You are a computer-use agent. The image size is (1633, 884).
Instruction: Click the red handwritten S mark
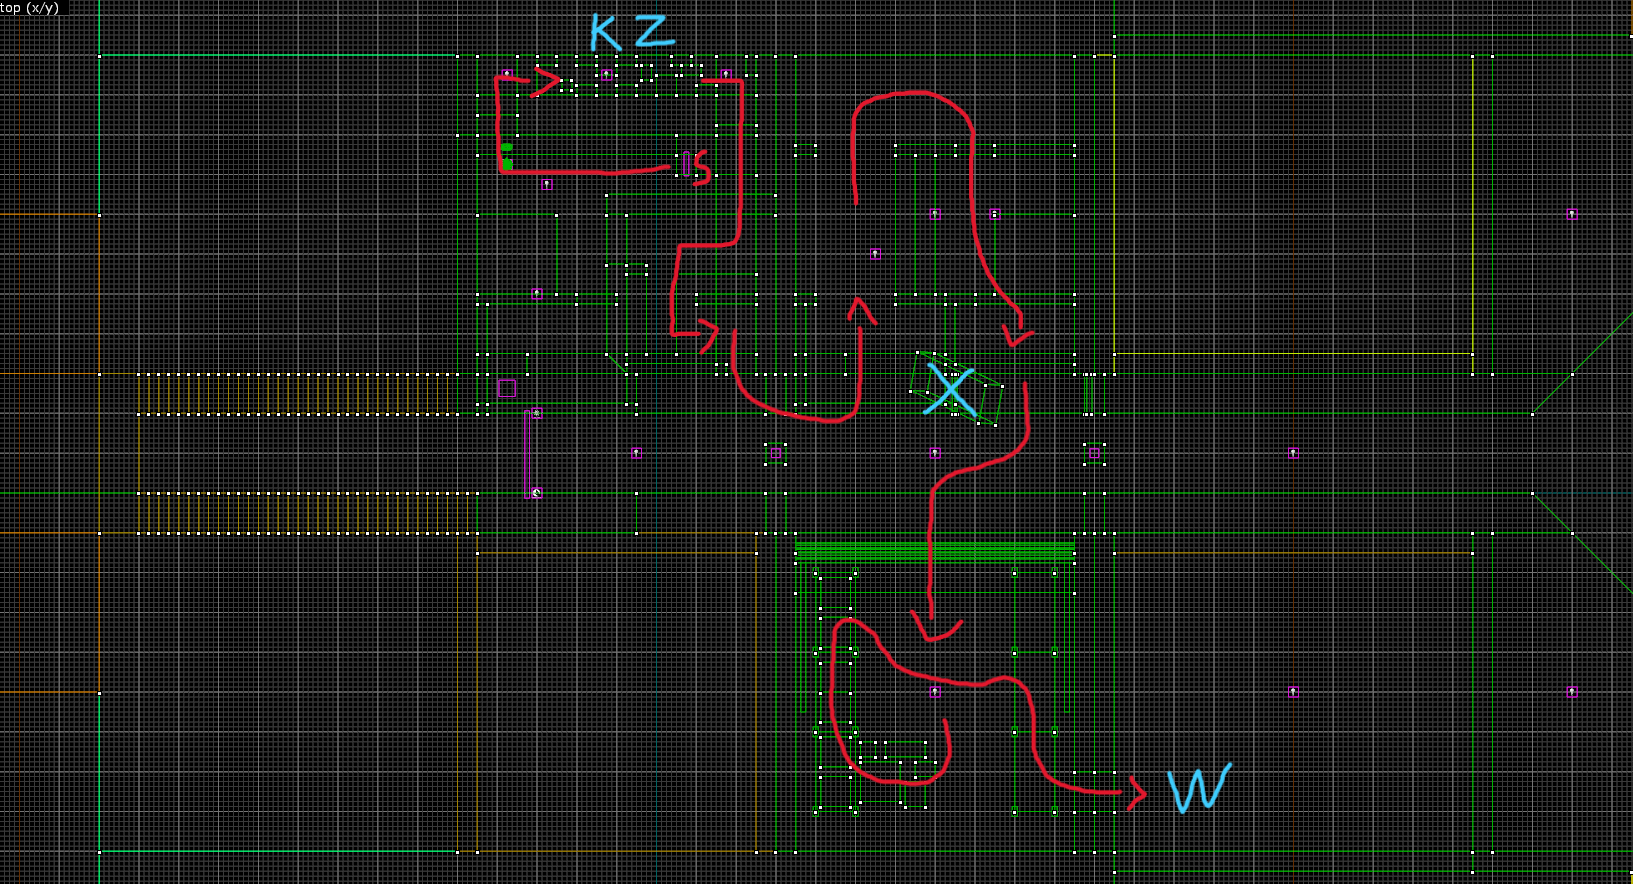(701, 168)
